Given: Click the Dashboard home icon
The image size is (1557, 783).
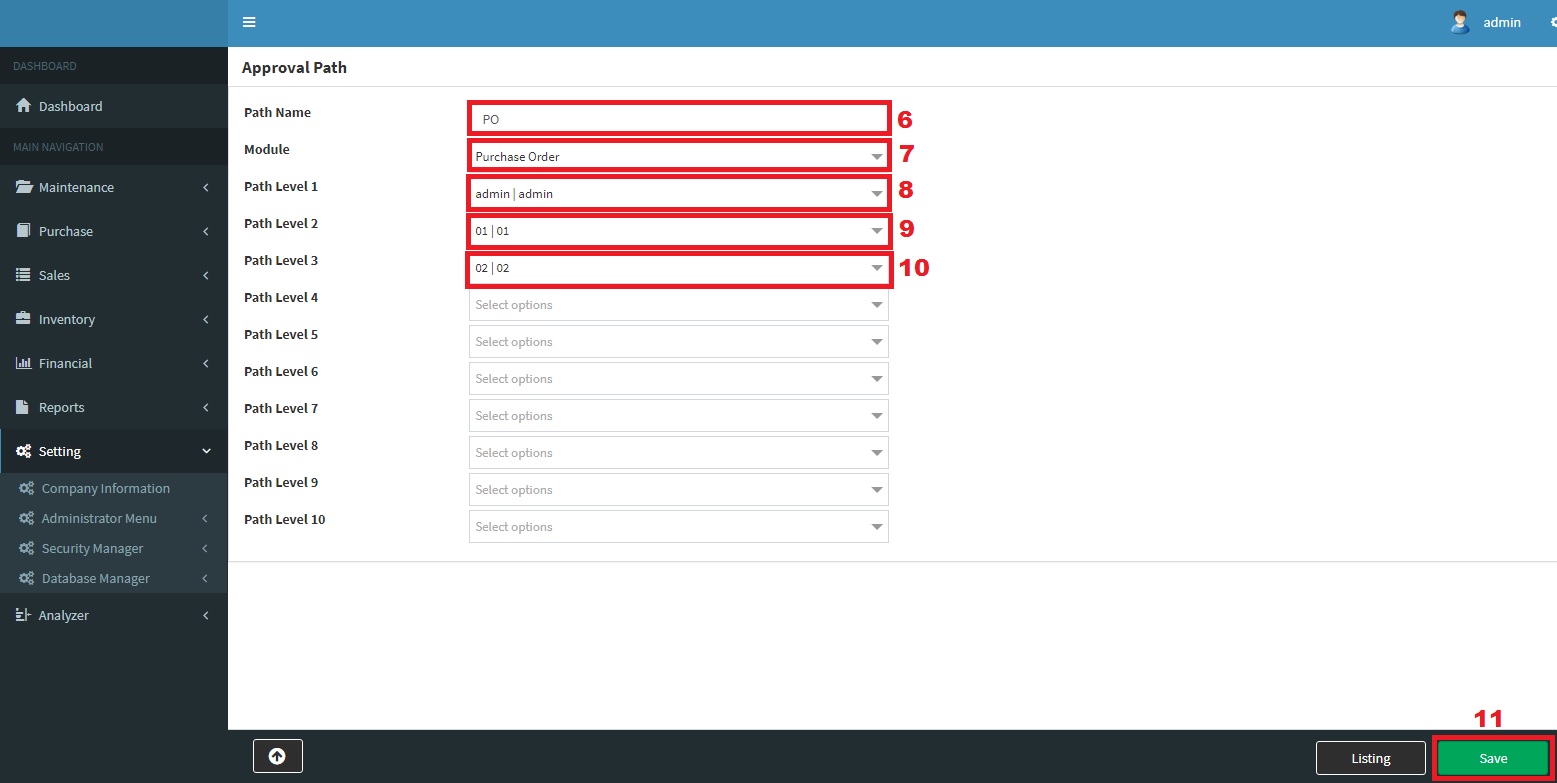Looking at the screenshot, I should (x=23, y=106).
